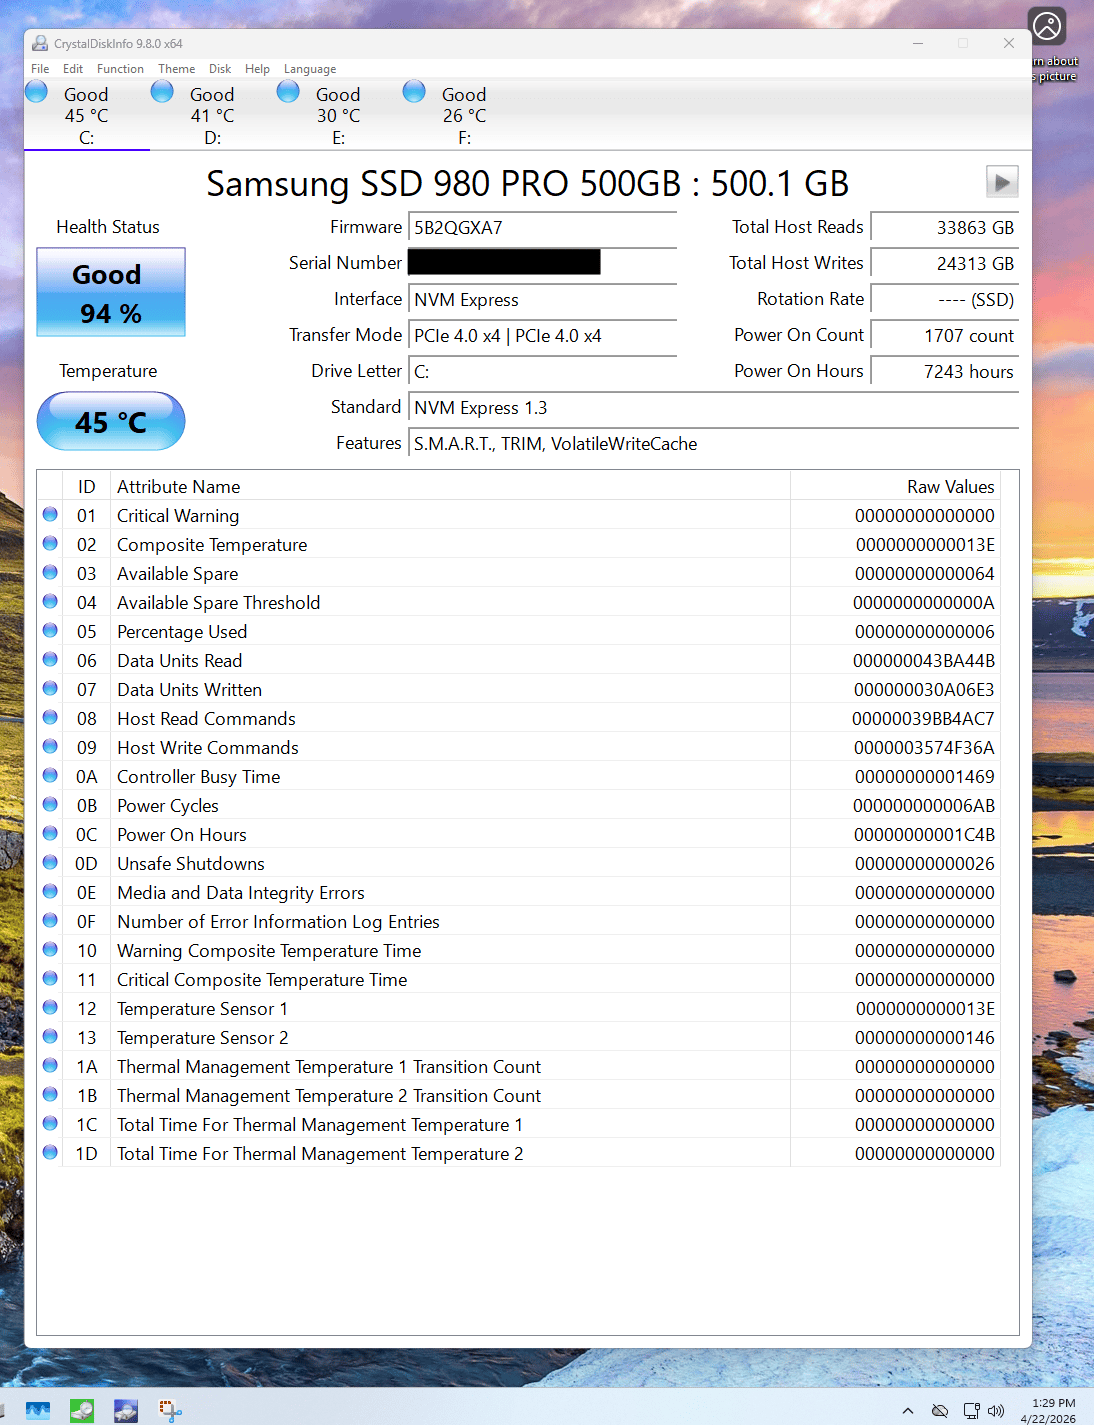Open the Snipping Tool taskbar icon

[170, 1411]
